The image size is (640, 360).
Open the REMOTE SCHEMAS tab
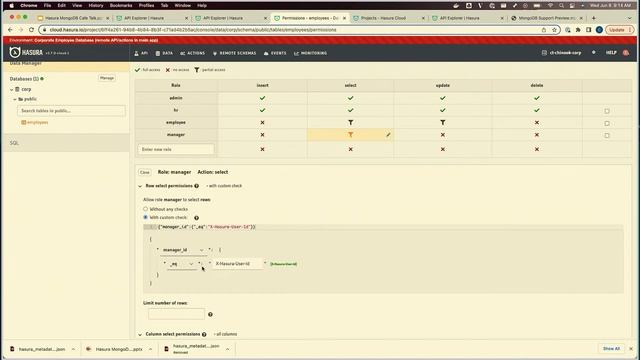(234, 53)
